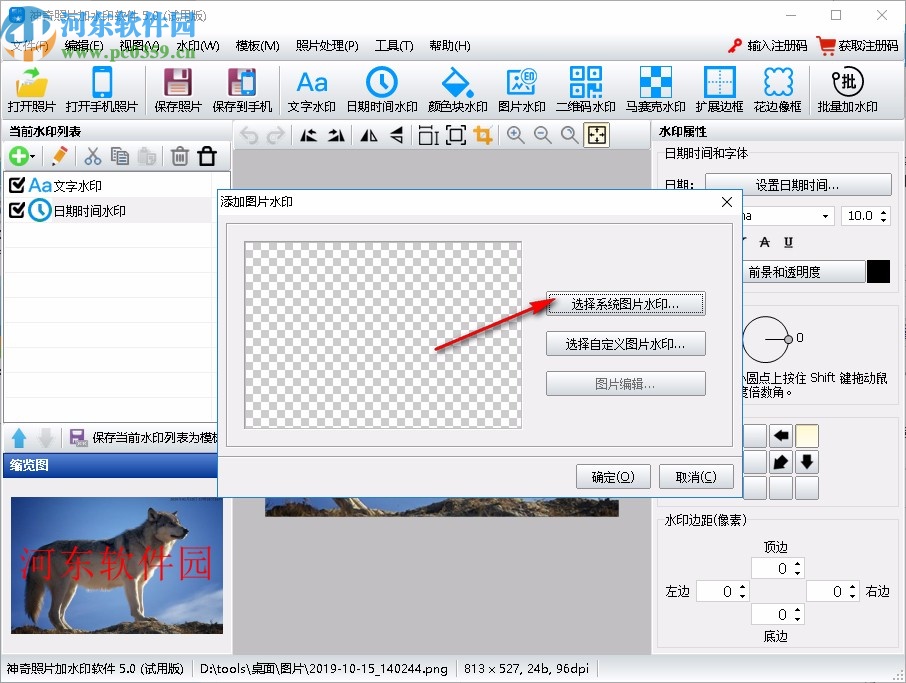Open a photo with 打开照片 icon
The width and height of the screenshot is (906, 683).
point(32,90)
